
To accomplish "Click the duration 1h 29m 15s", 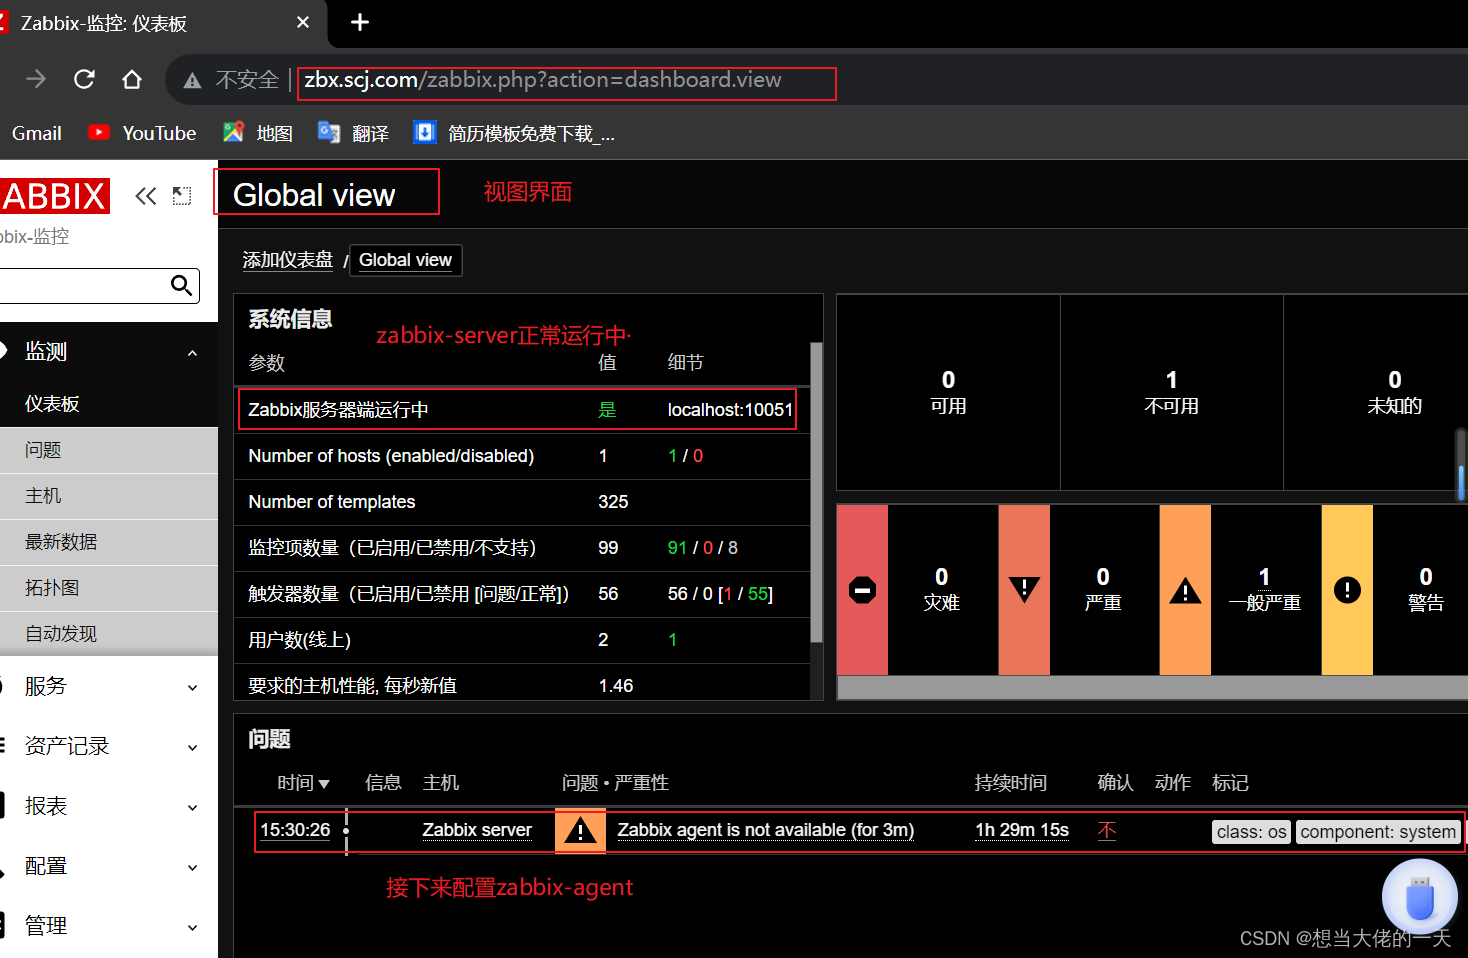I will (x=1022, y=830).
